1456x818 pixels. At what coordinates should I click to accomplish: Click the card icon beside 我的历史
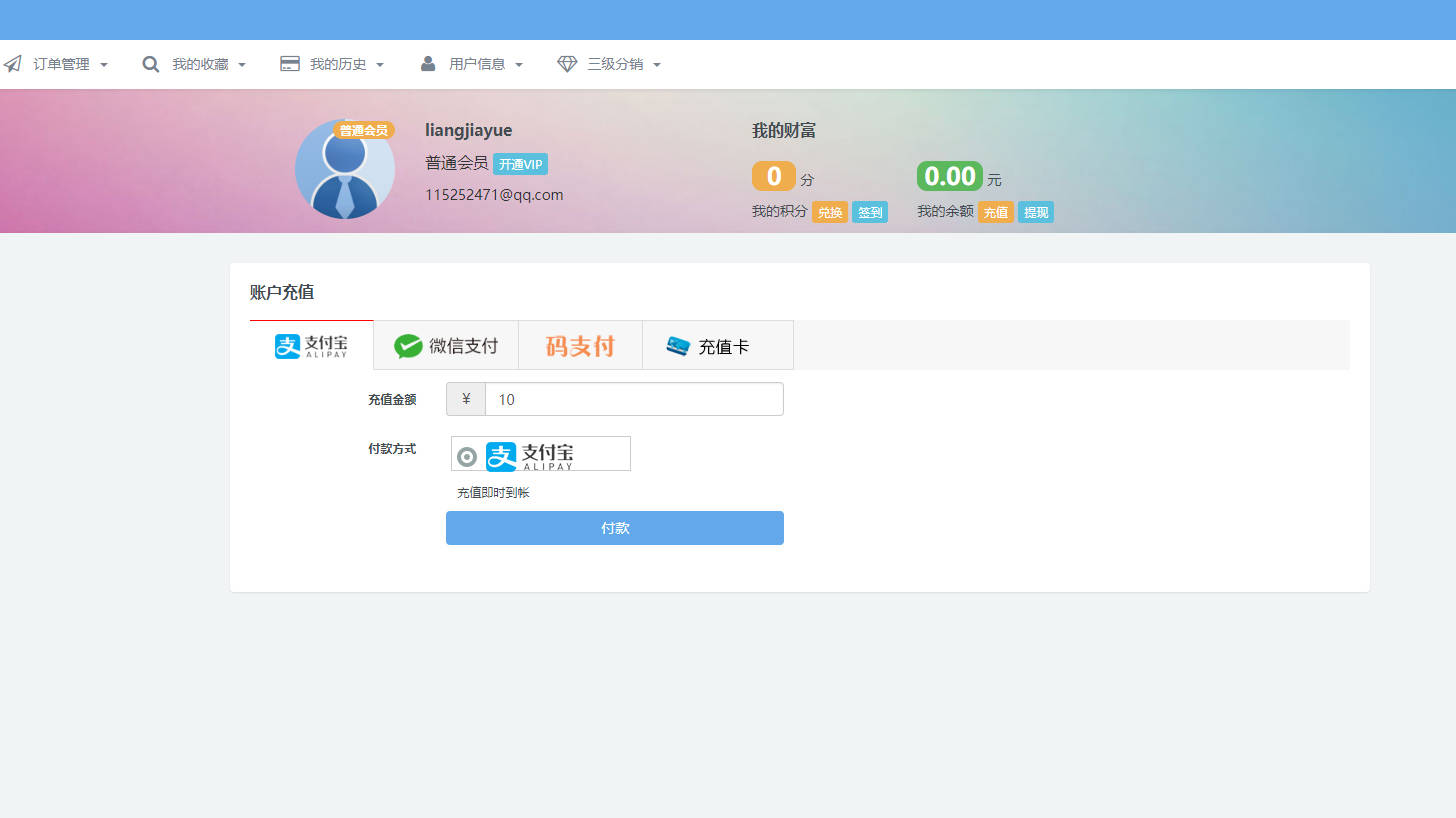coord(290,64)
